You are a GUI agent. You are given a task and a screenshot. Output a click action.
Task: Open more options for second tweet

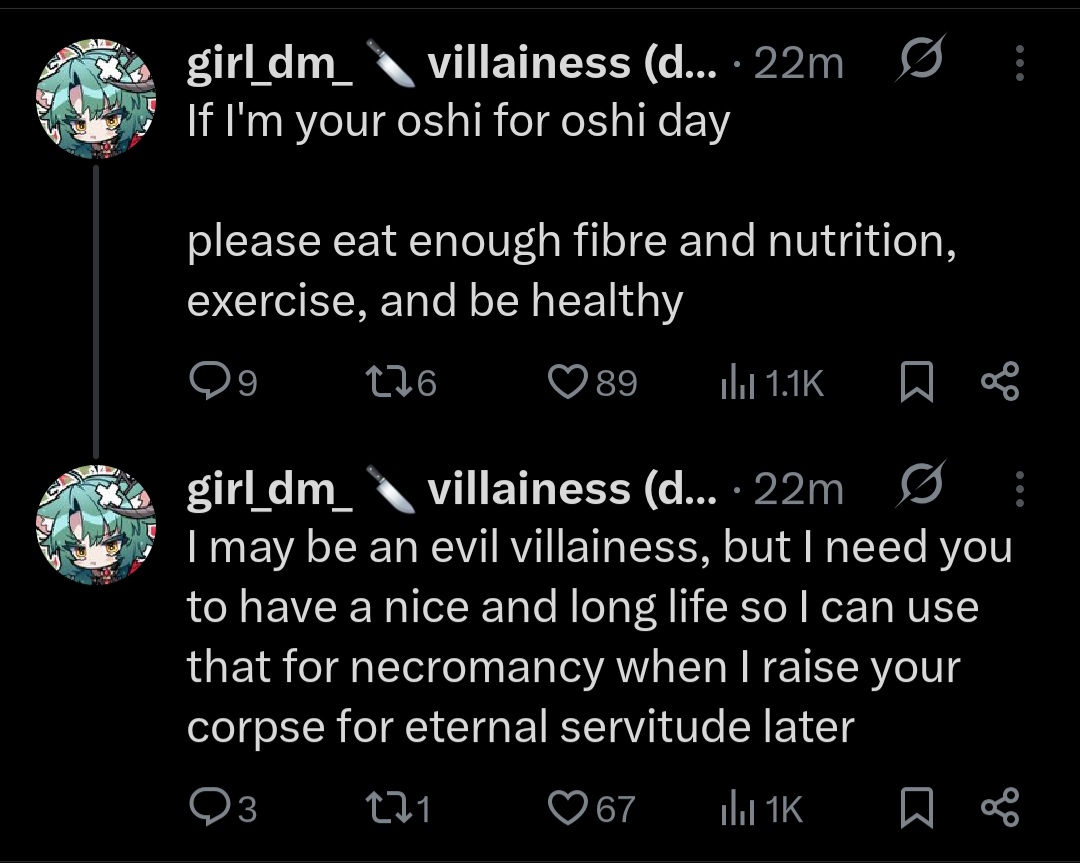(x=1019, y=490)
